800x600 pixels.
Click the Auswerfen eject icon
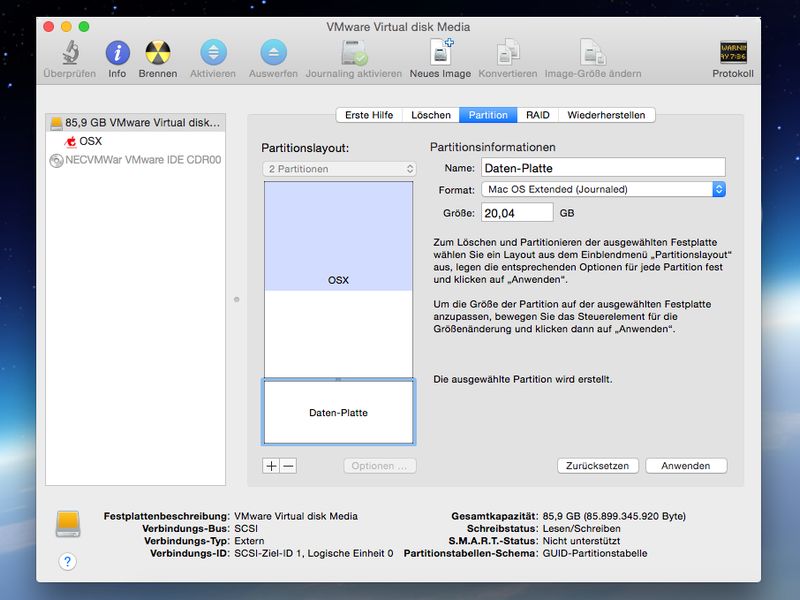273,53
